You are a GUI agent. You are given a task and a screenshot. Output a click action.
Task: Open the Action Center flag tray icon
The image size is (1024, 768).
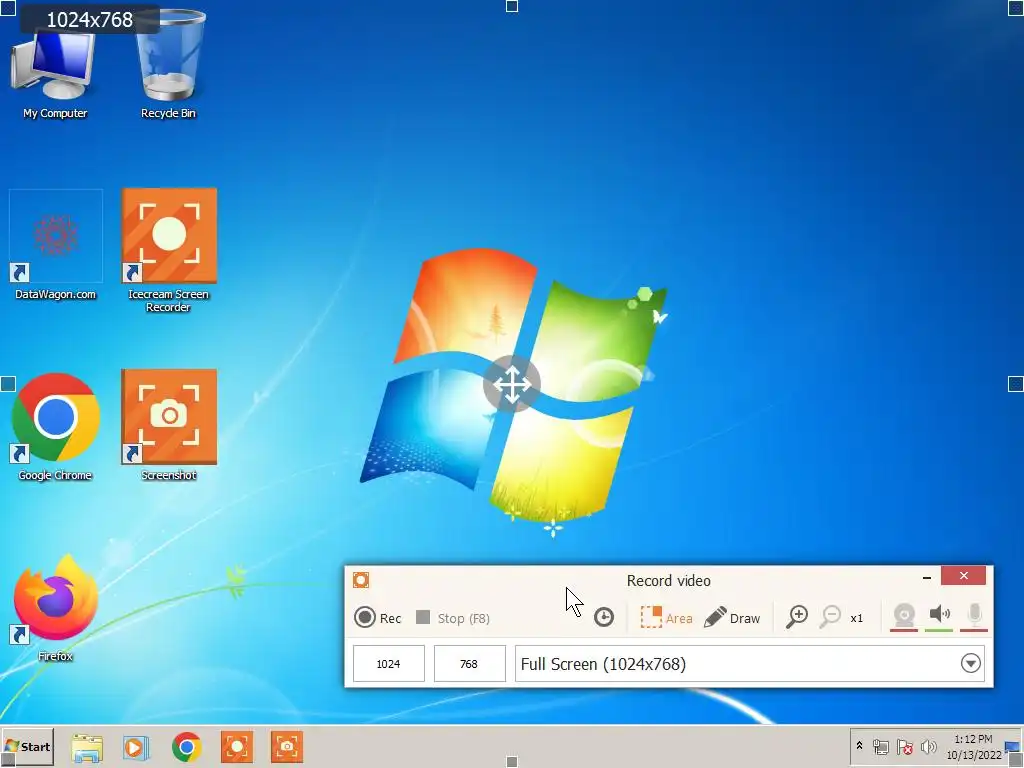[x=904, y=747]
